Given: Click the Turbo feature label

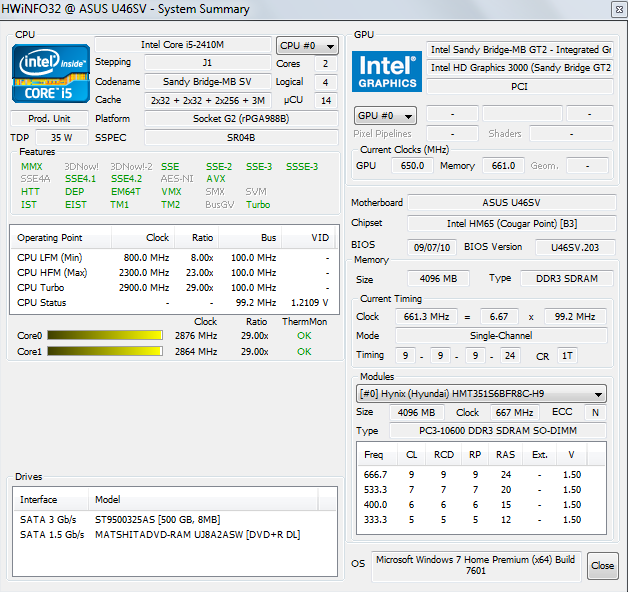Looking at the screenshot, I should [x=258, y=205].
